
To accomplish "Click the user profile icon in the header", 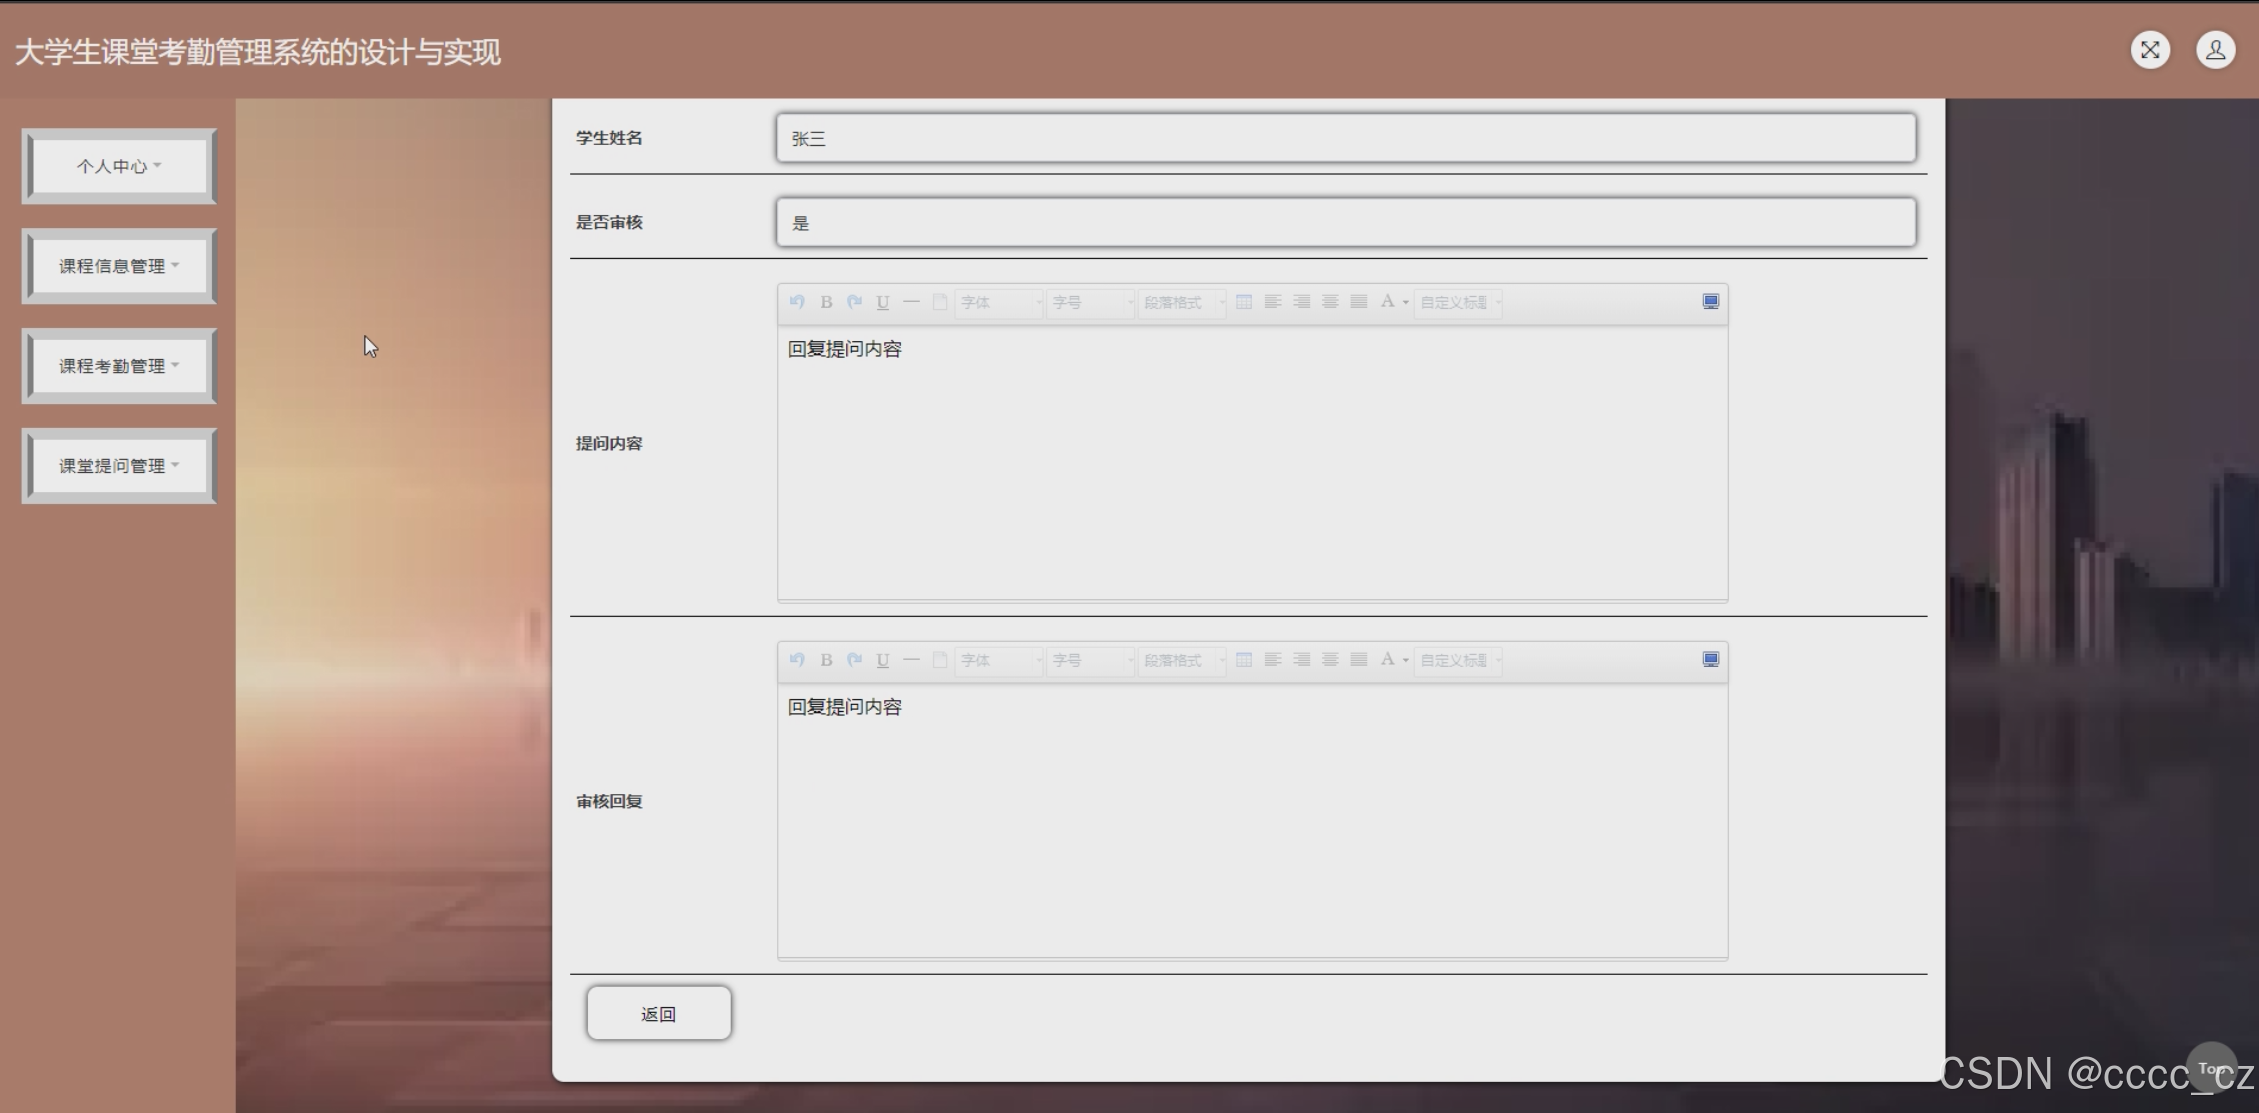I will point(2215,50).
